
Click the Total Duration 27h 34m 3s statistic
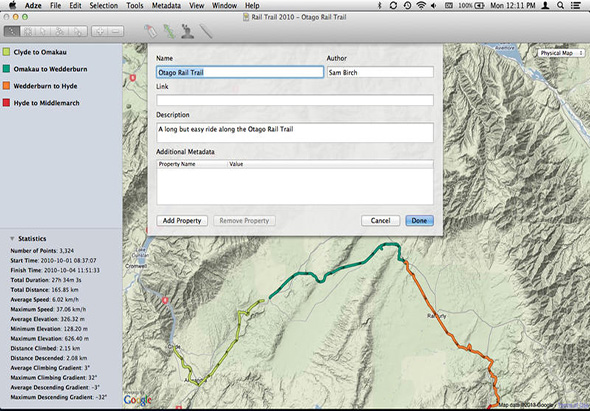click(46, 280)
